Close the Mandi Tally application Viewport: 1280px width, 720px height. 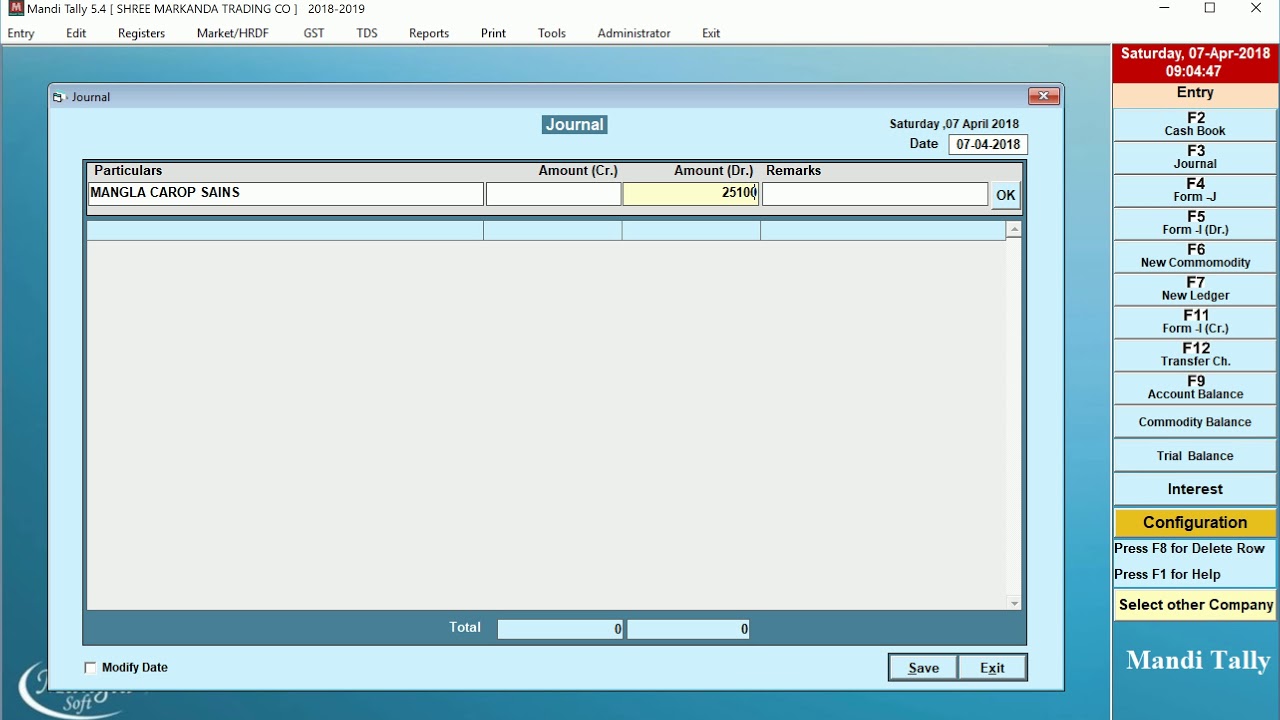click(1256, 9)
